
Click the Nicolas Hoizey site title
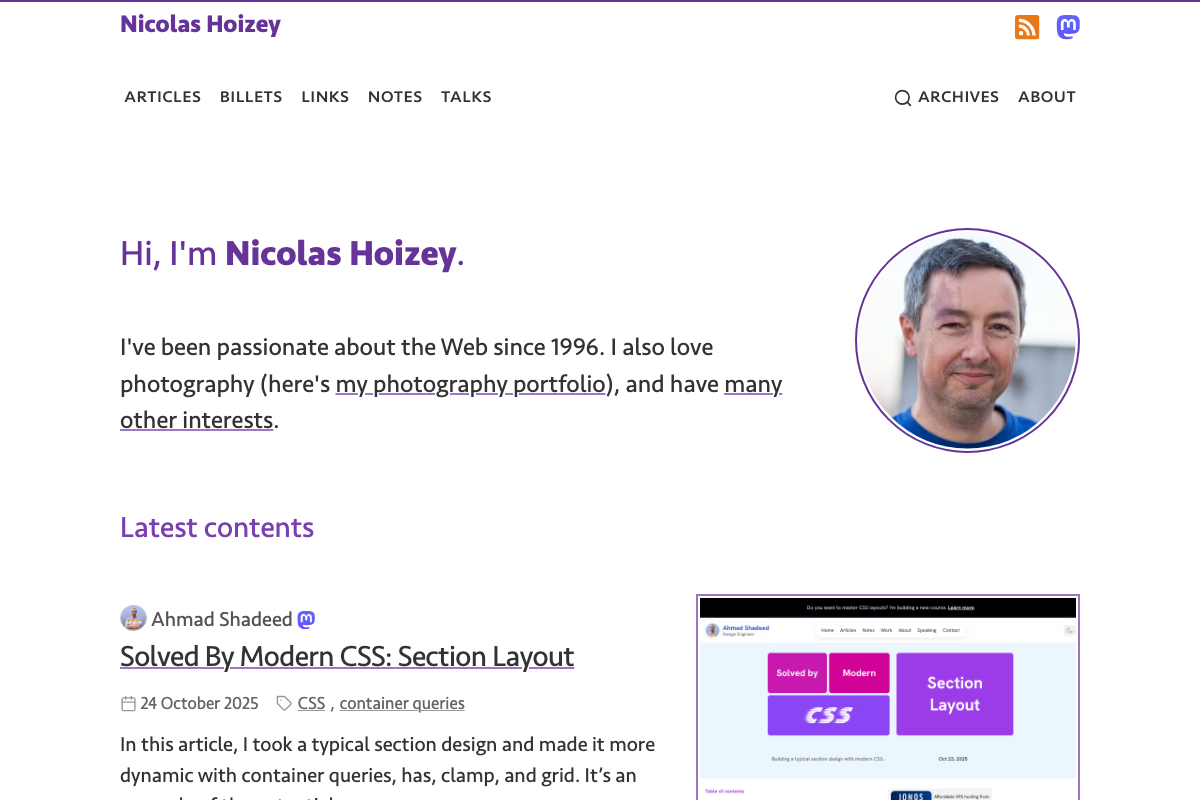tap(200, 23)
